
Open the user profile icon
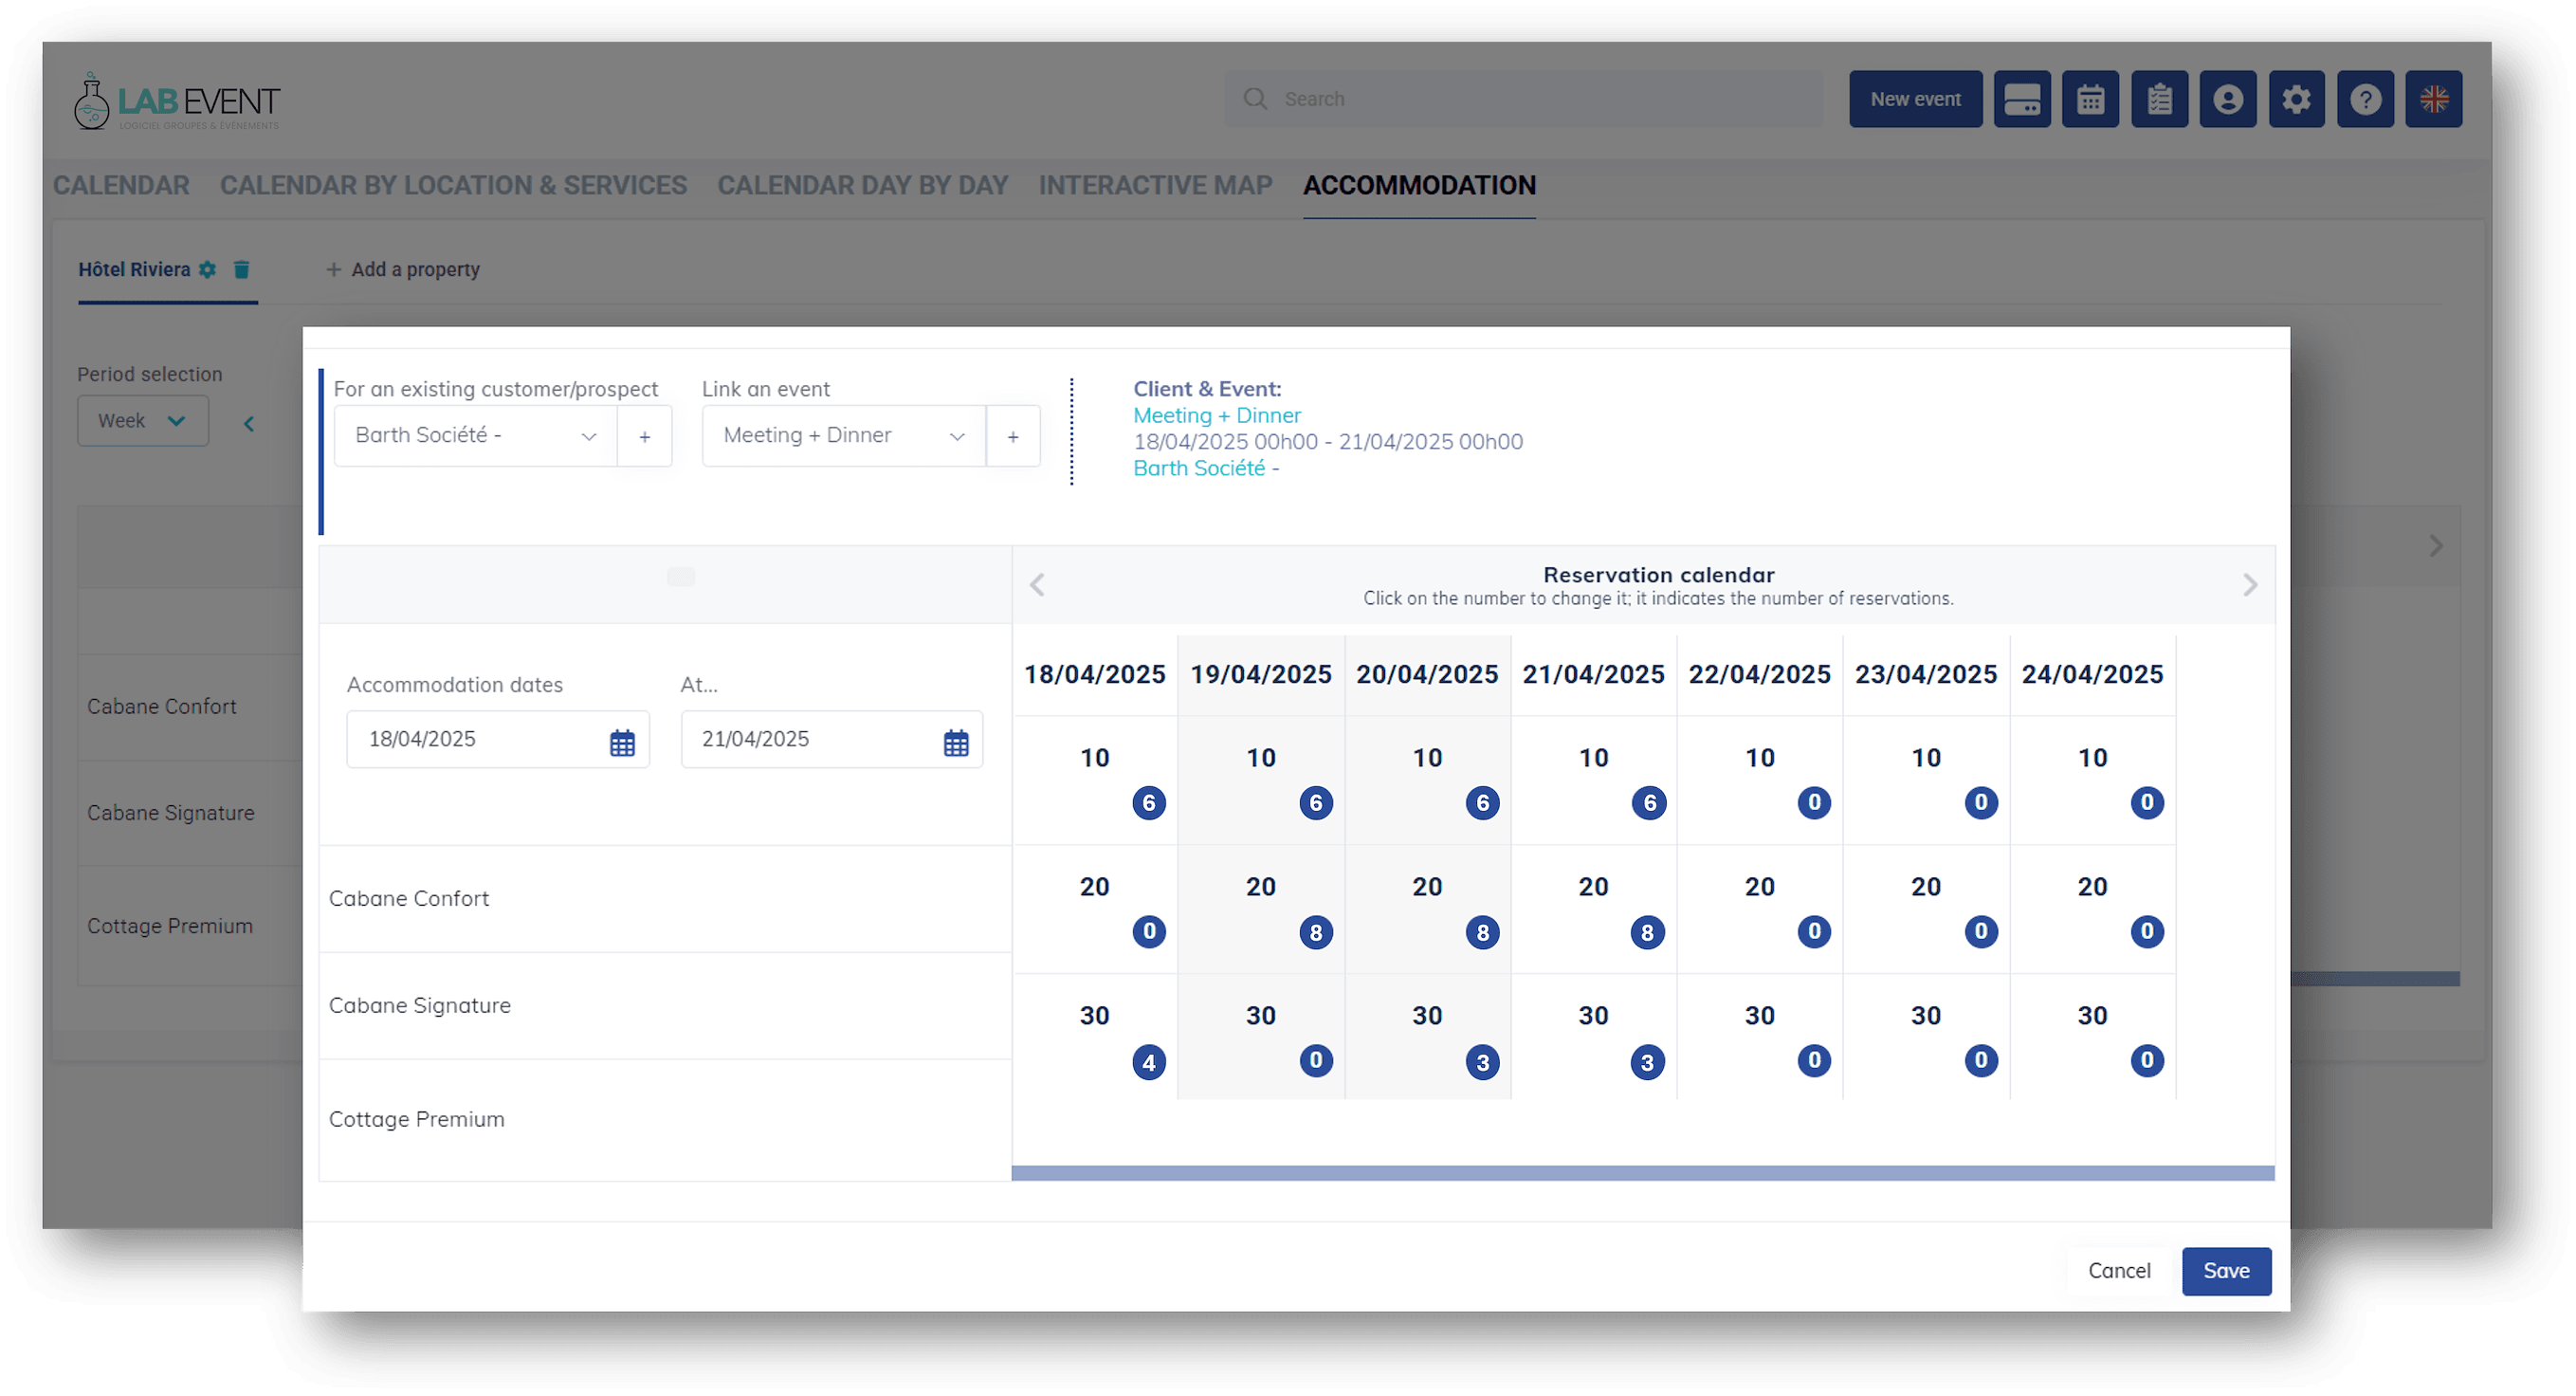point(2227,99)
